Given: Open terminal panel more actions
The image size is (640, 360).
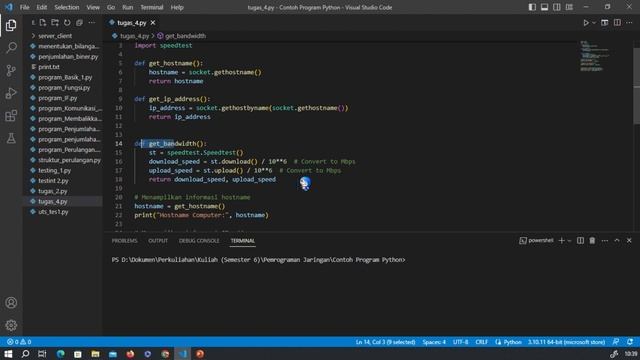Looking at the screenshot, I should point(604,240).
